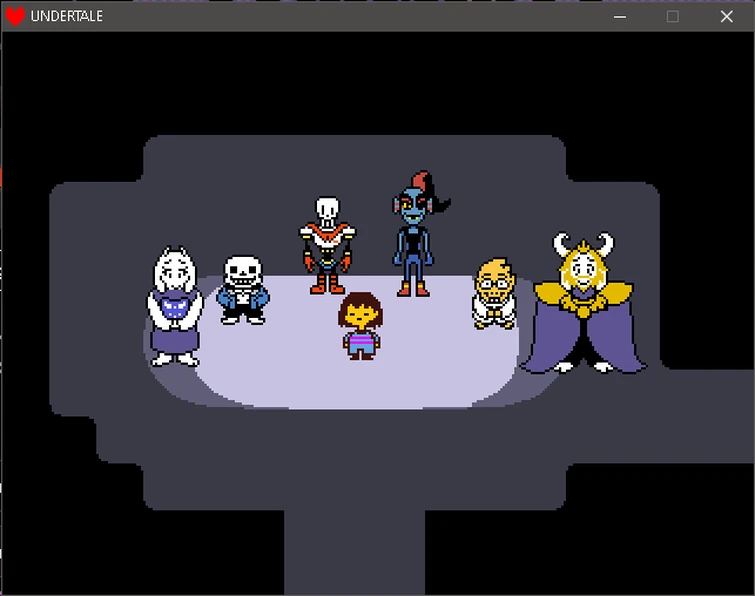Click on Asgore with the horns and cape
The height and width of the screenshot is (596, 755).
click(x=583, y=303)
